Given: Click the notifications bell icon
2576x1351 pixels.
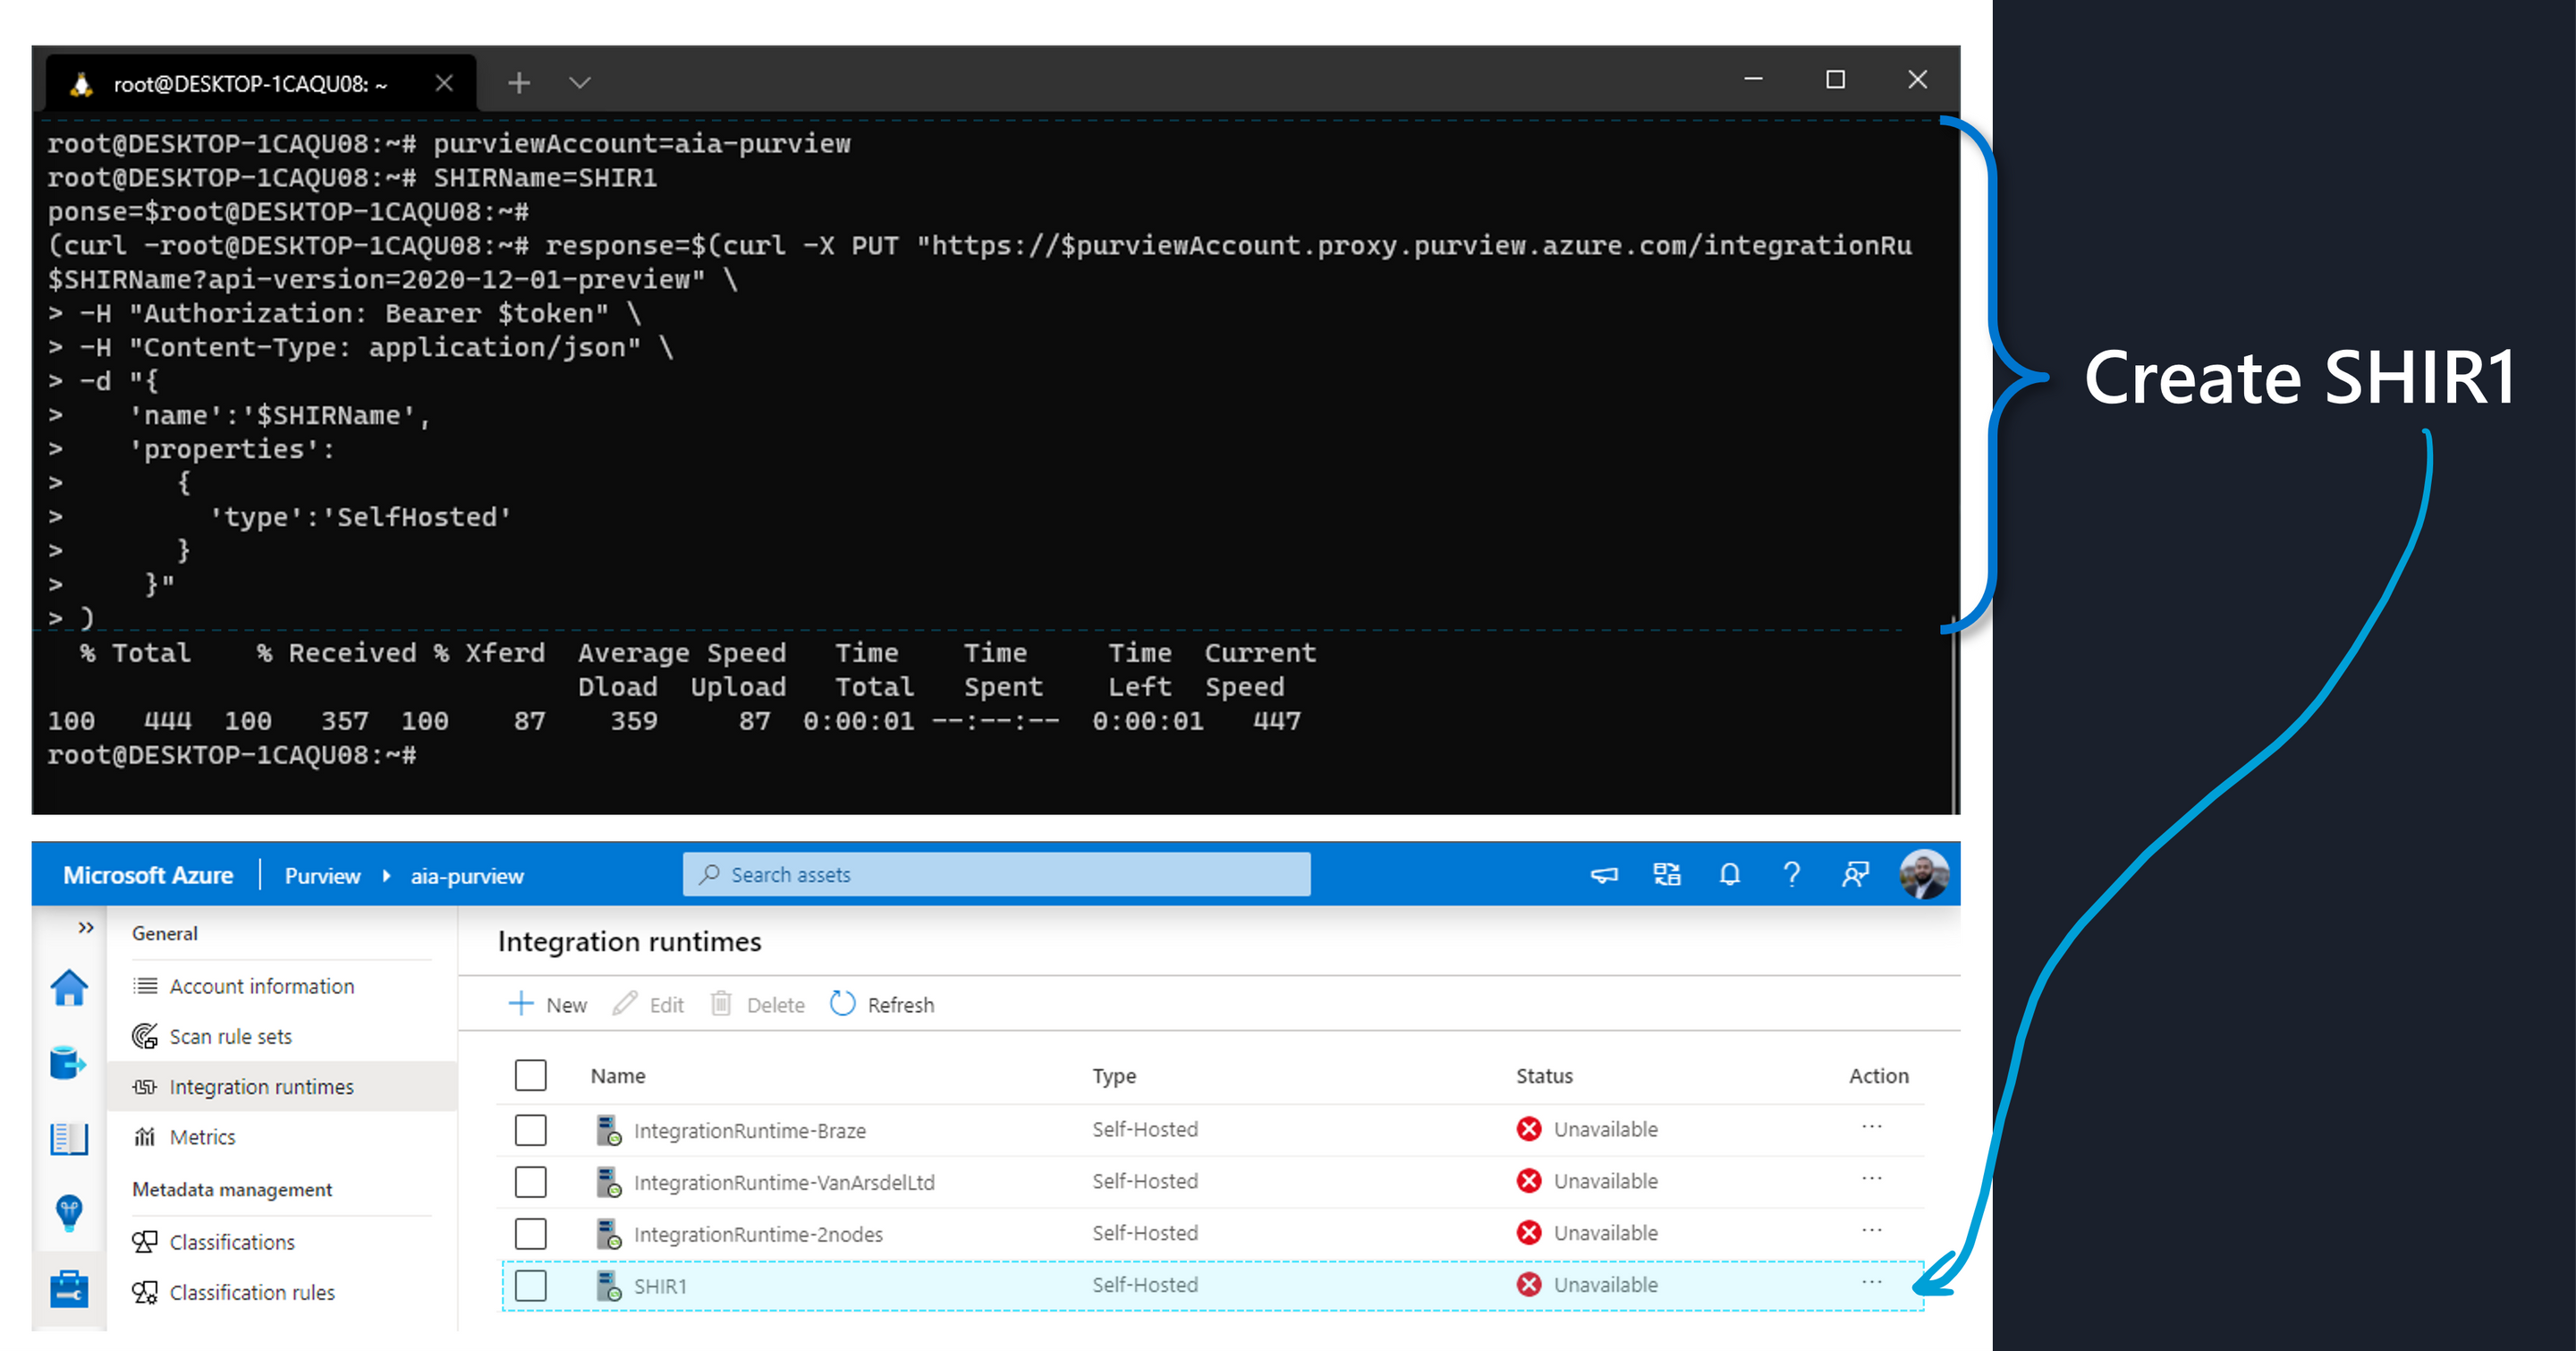Looking at the screenshot, I should pos(1730,874).
